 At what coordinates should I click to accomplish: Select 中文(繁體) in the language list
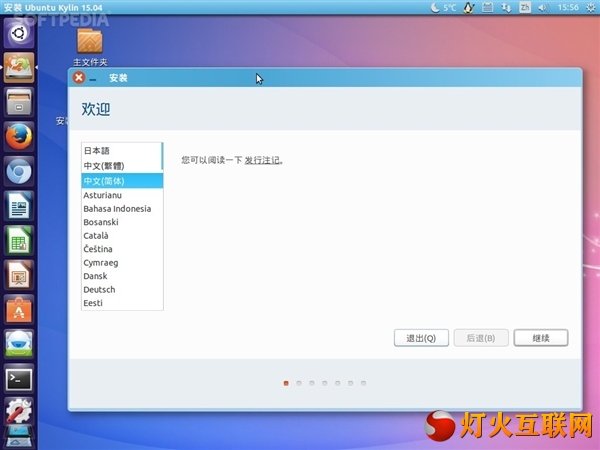click(121, 166)
